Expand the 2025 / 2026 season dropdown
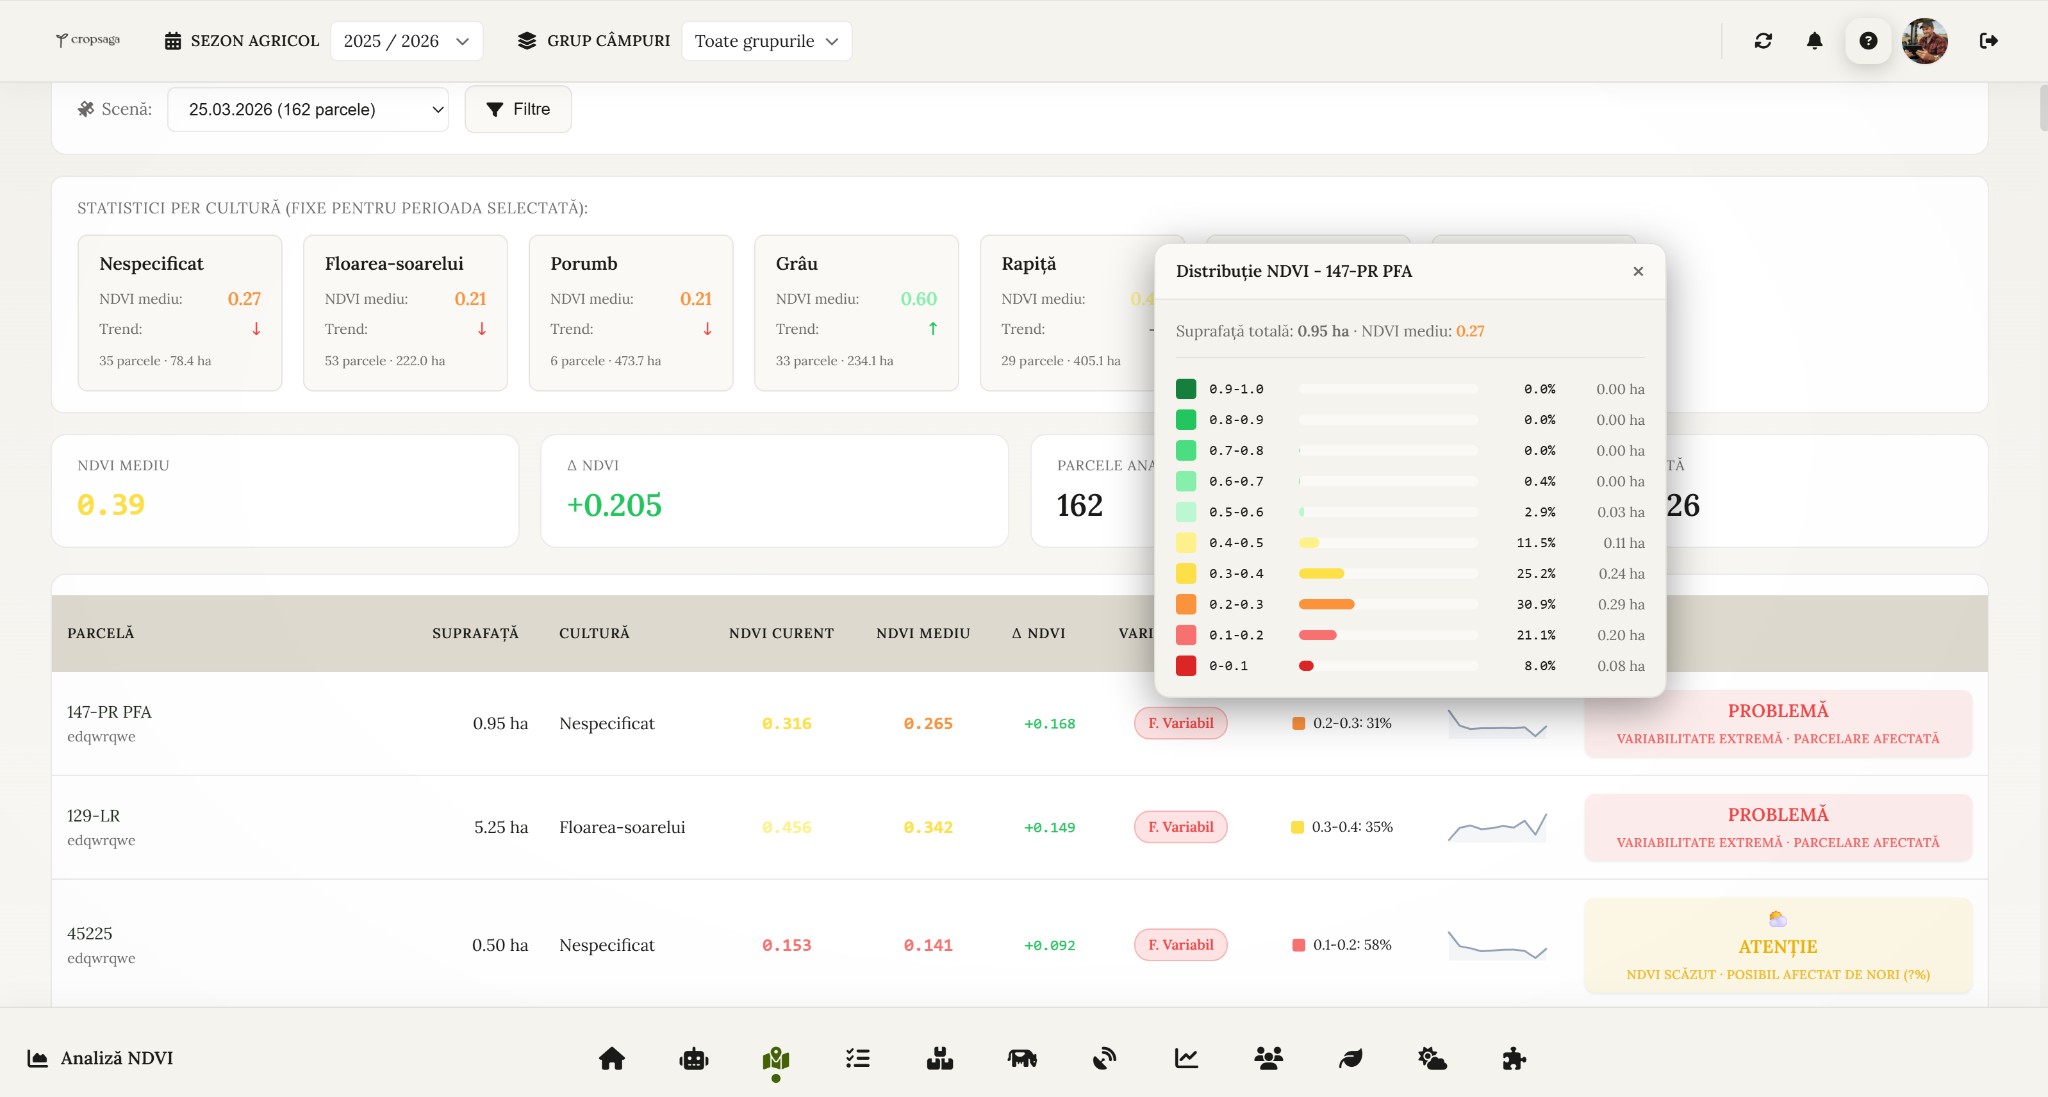 406,41
